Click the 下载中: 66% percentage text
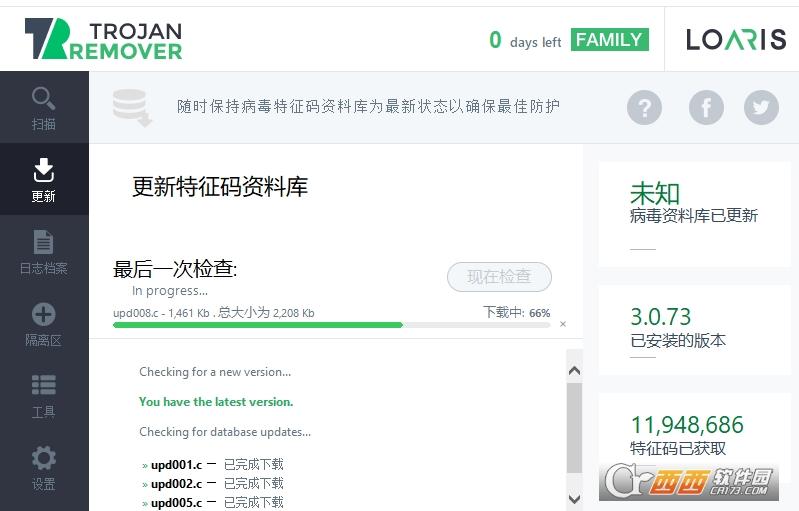Viewport: 799px width, 511px height. [x=517, y=312]
